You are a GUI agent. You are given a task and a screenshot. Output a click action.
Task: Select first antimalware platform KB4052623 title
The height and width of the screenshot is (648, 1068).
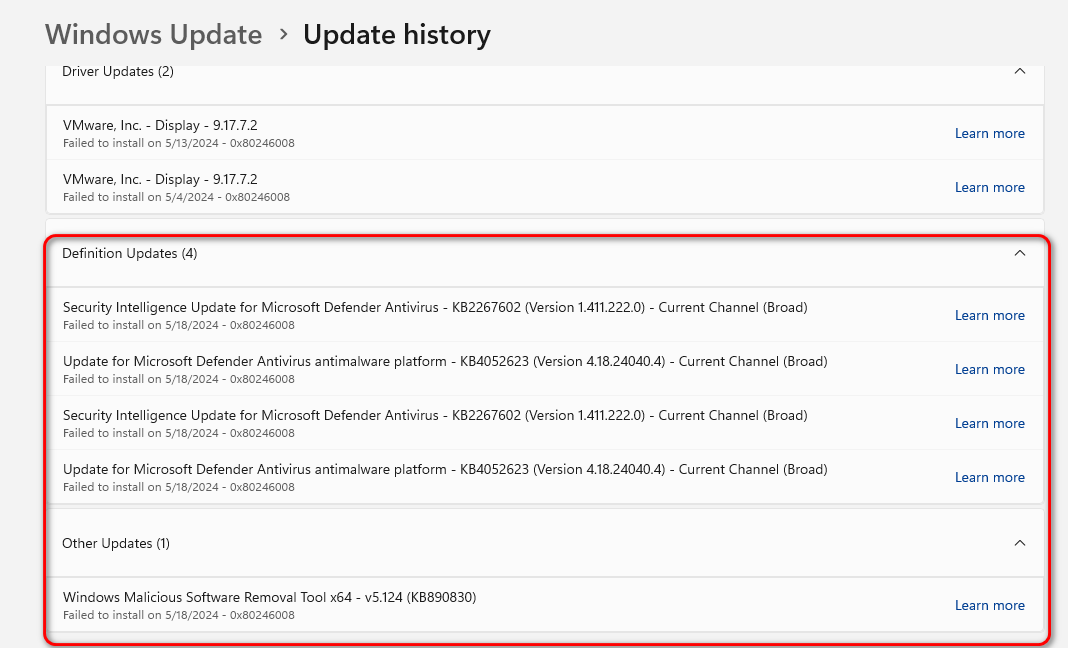[445, 361]
